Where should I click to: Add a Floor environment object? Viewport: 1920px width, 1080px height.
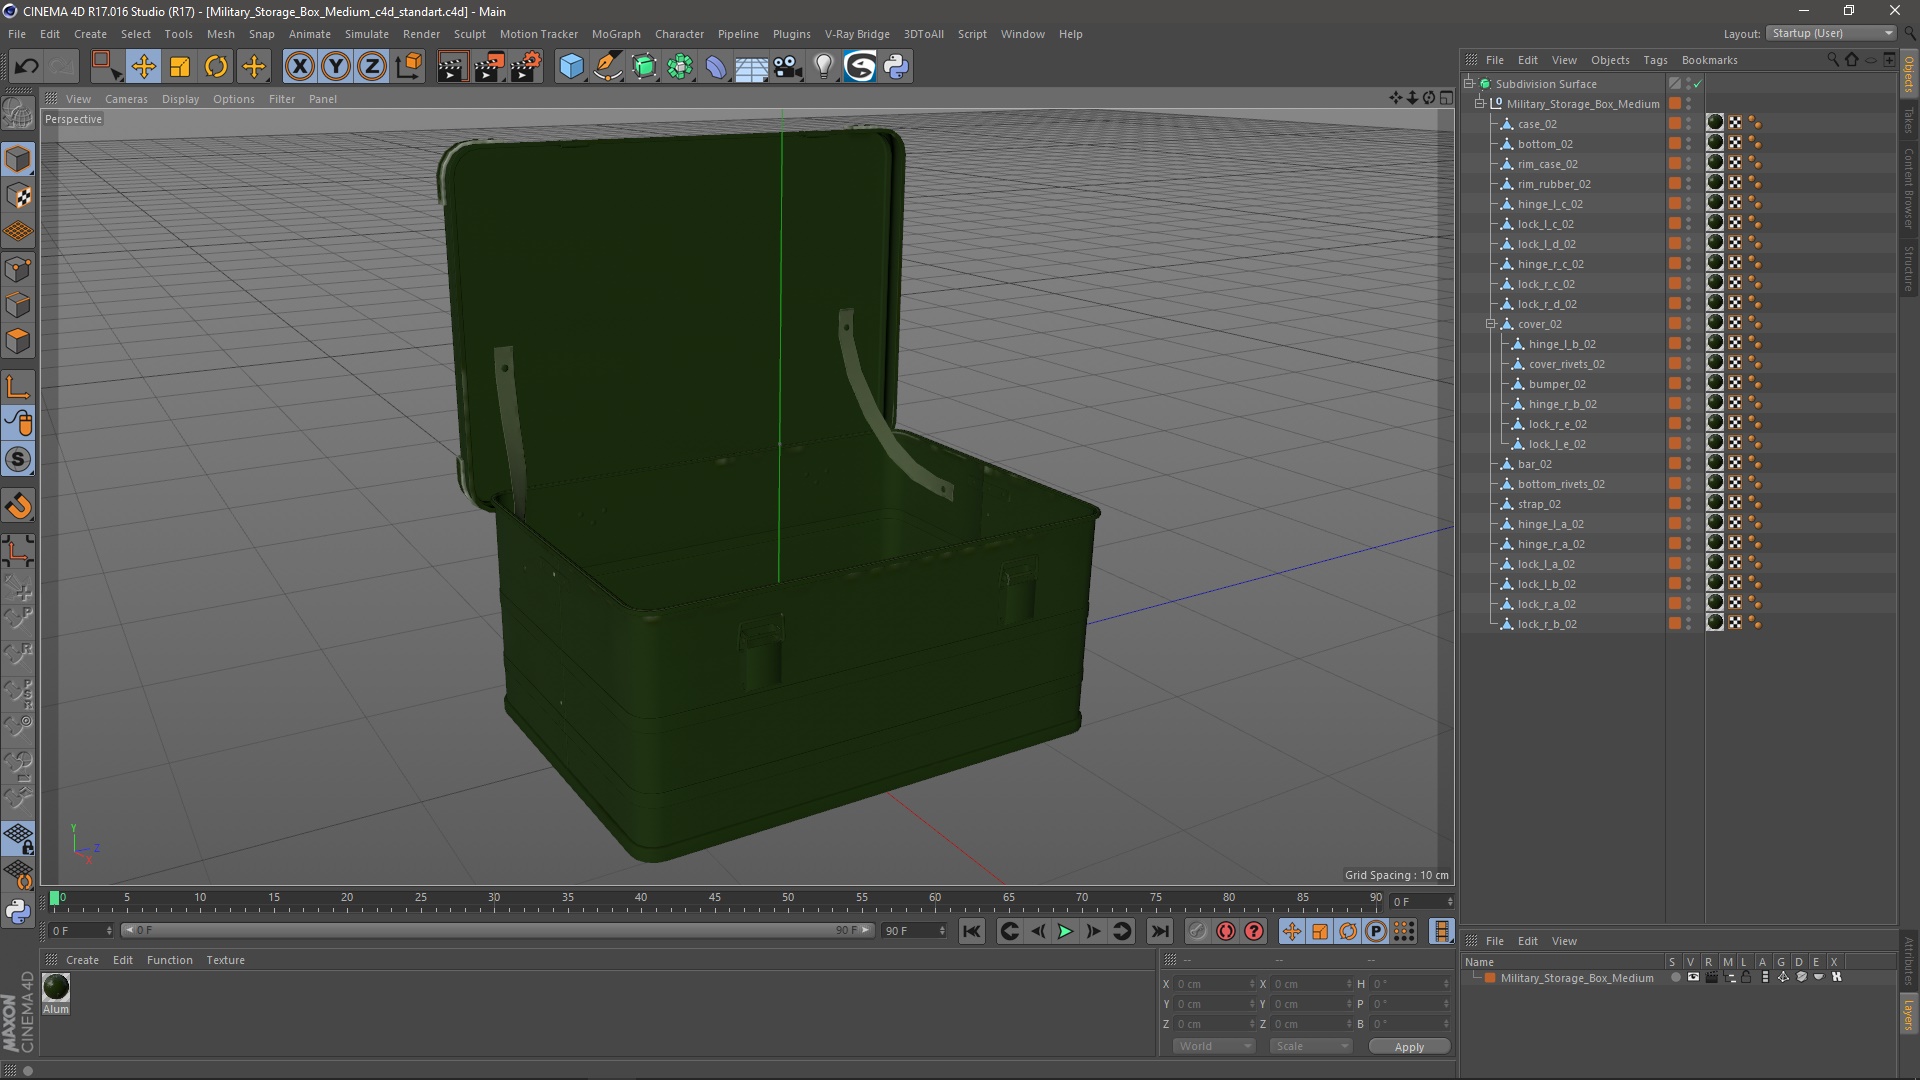[x=752, y=67]
